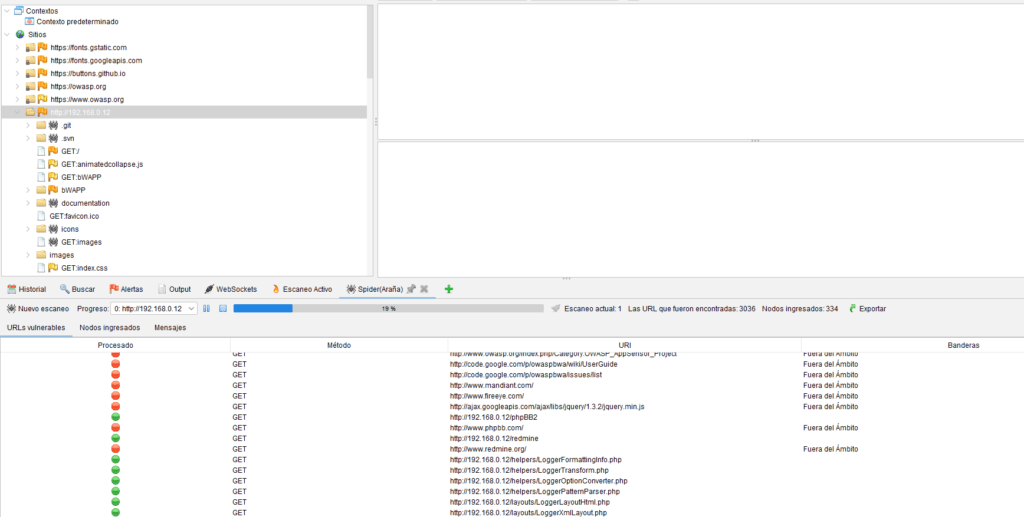
Task: Close the Spider(Araña) tab with the X icon
Action: 424,289
